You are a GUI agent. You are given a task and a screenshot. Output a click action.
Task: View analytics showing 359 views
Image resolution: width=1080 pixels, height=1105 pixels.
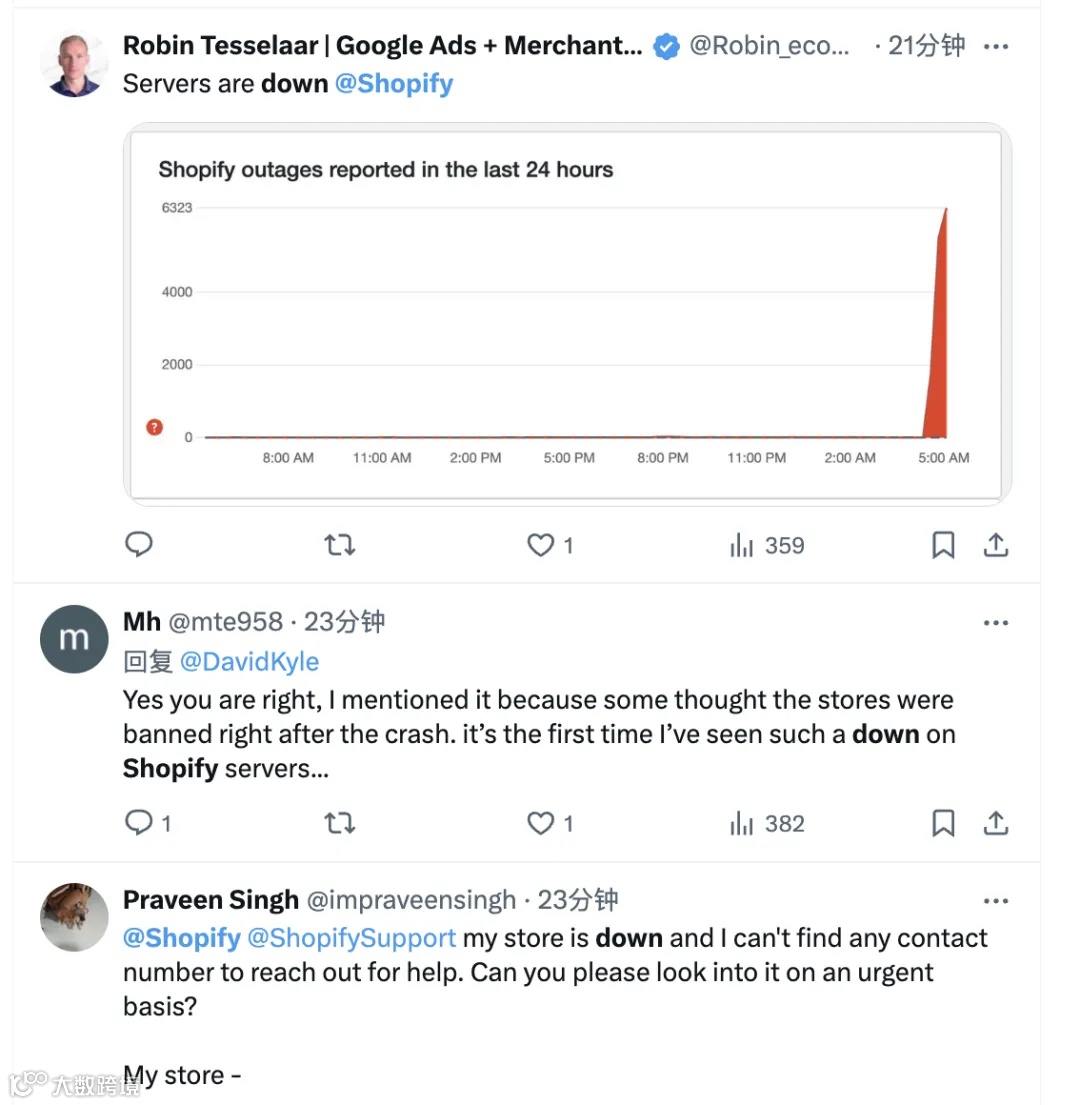(767, 545)
